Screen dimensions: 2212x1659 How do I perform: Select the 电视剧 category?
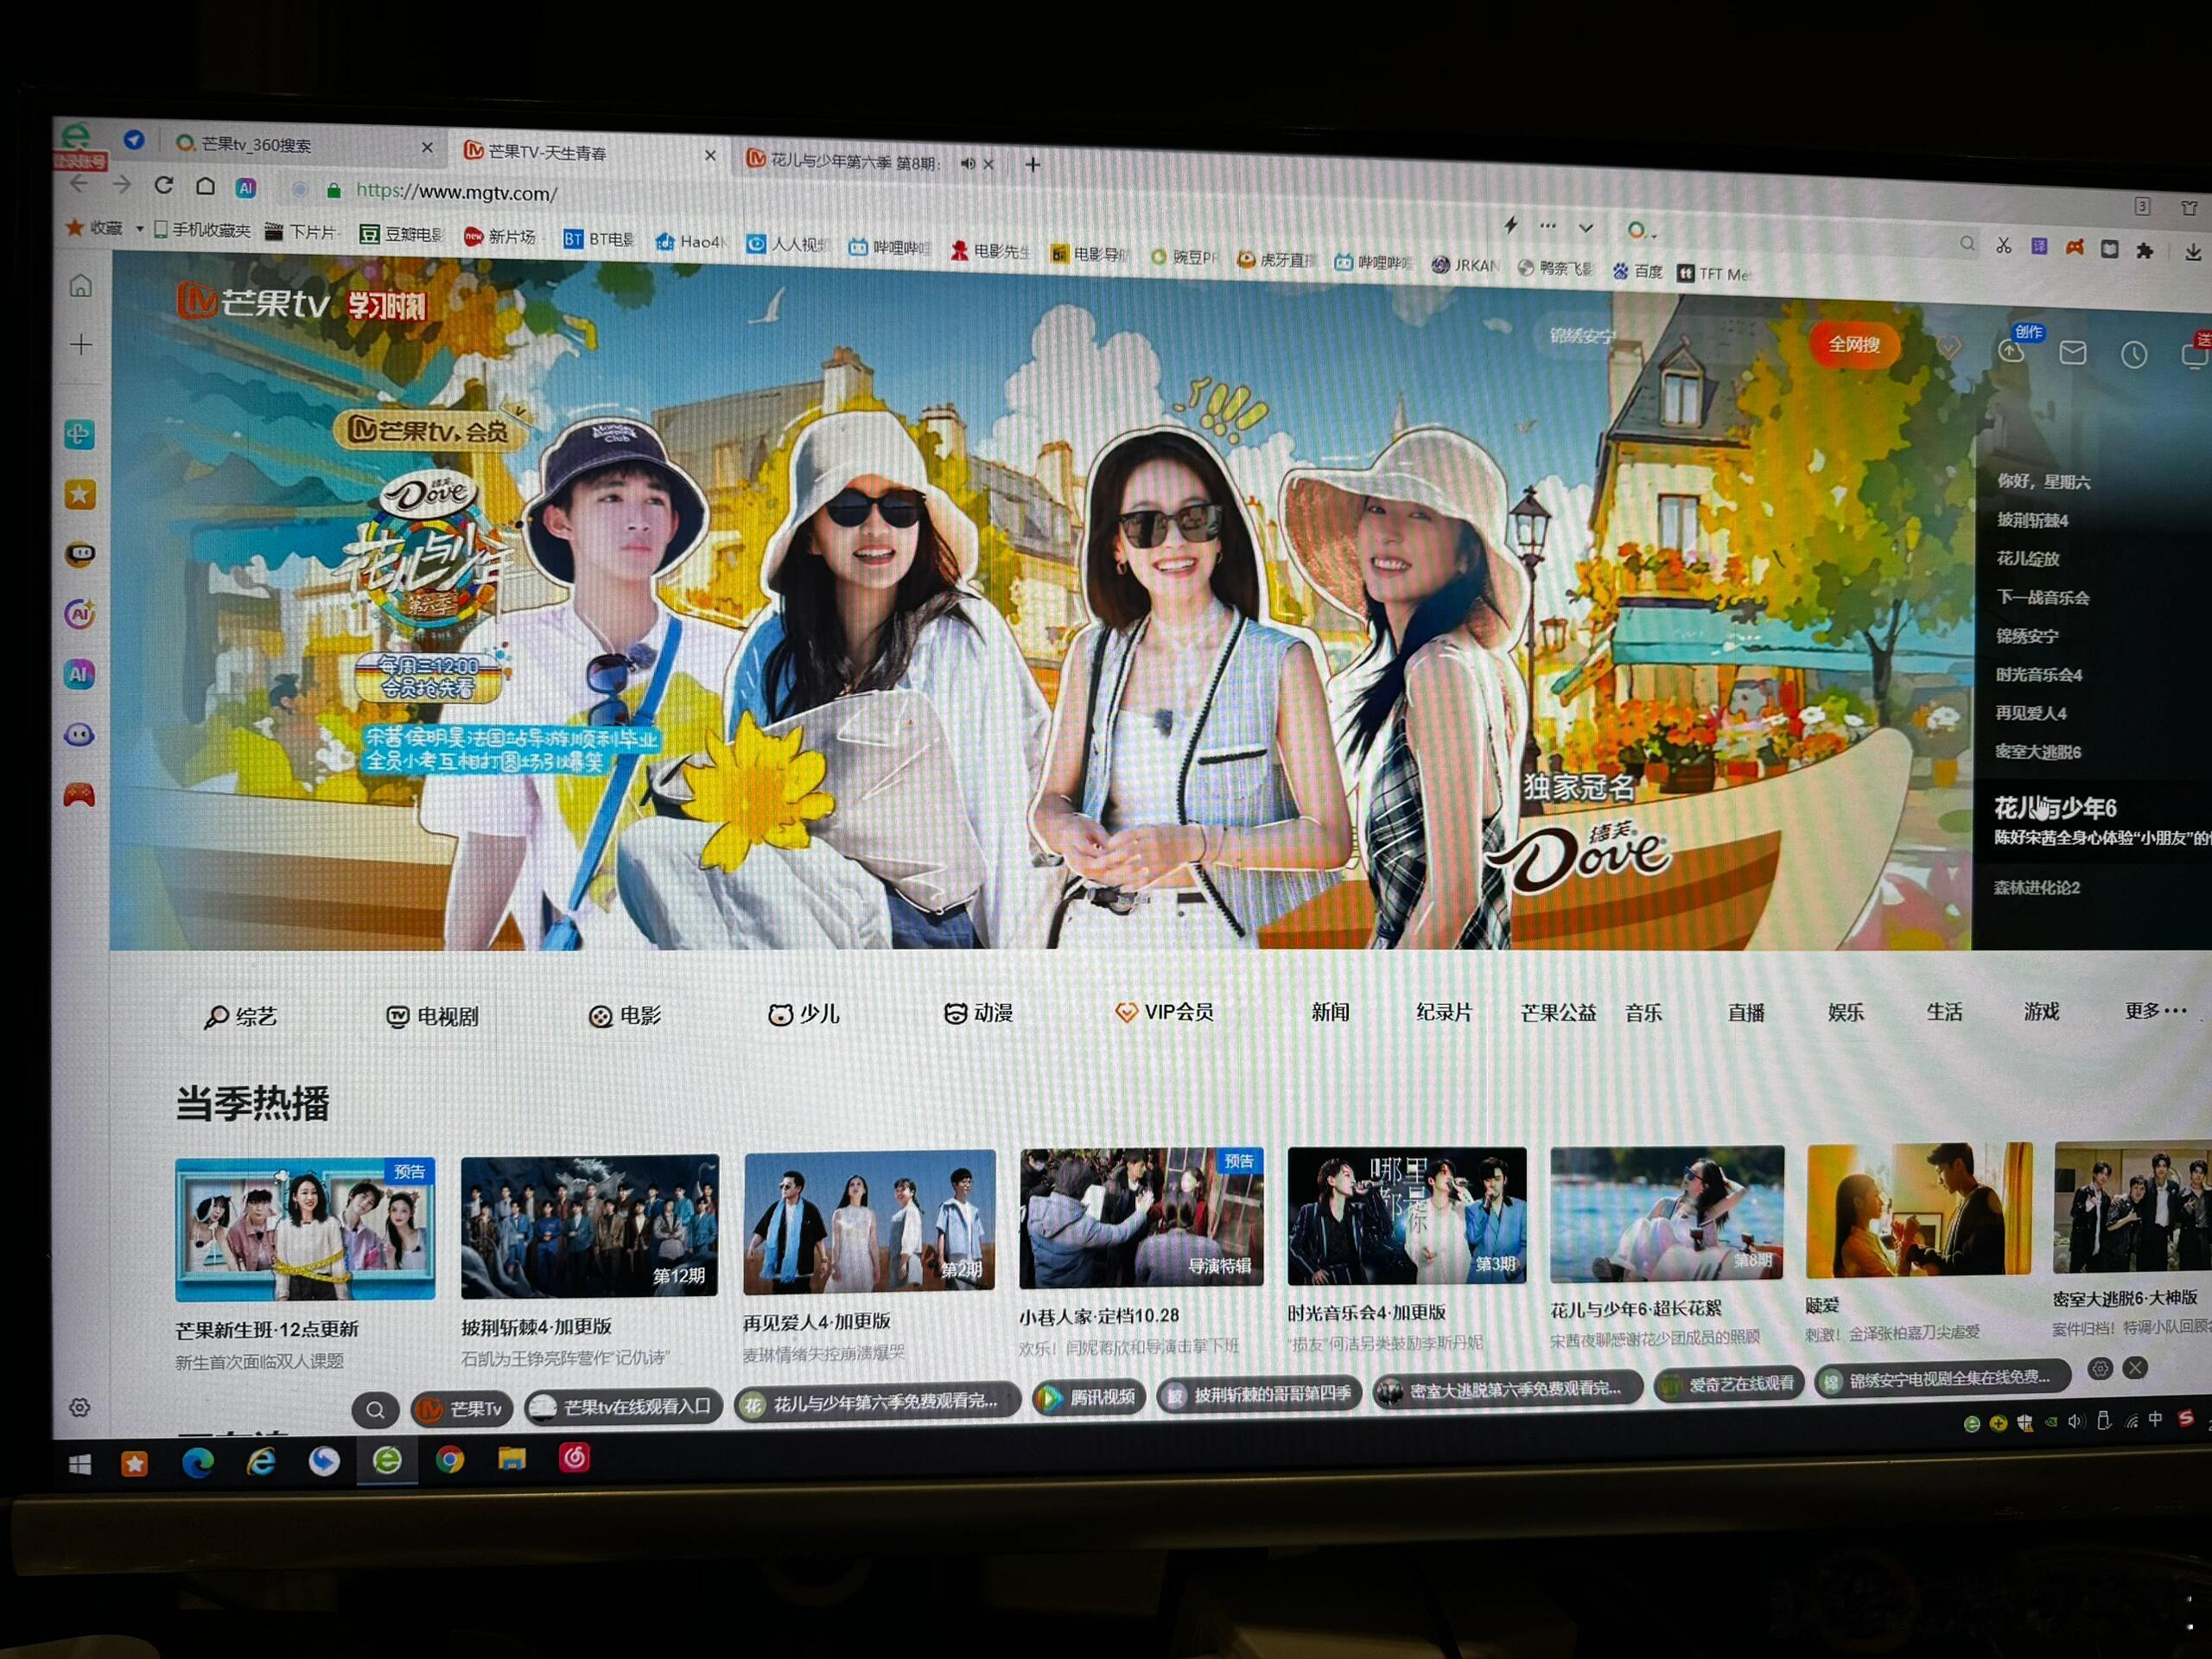[432, 1016]
